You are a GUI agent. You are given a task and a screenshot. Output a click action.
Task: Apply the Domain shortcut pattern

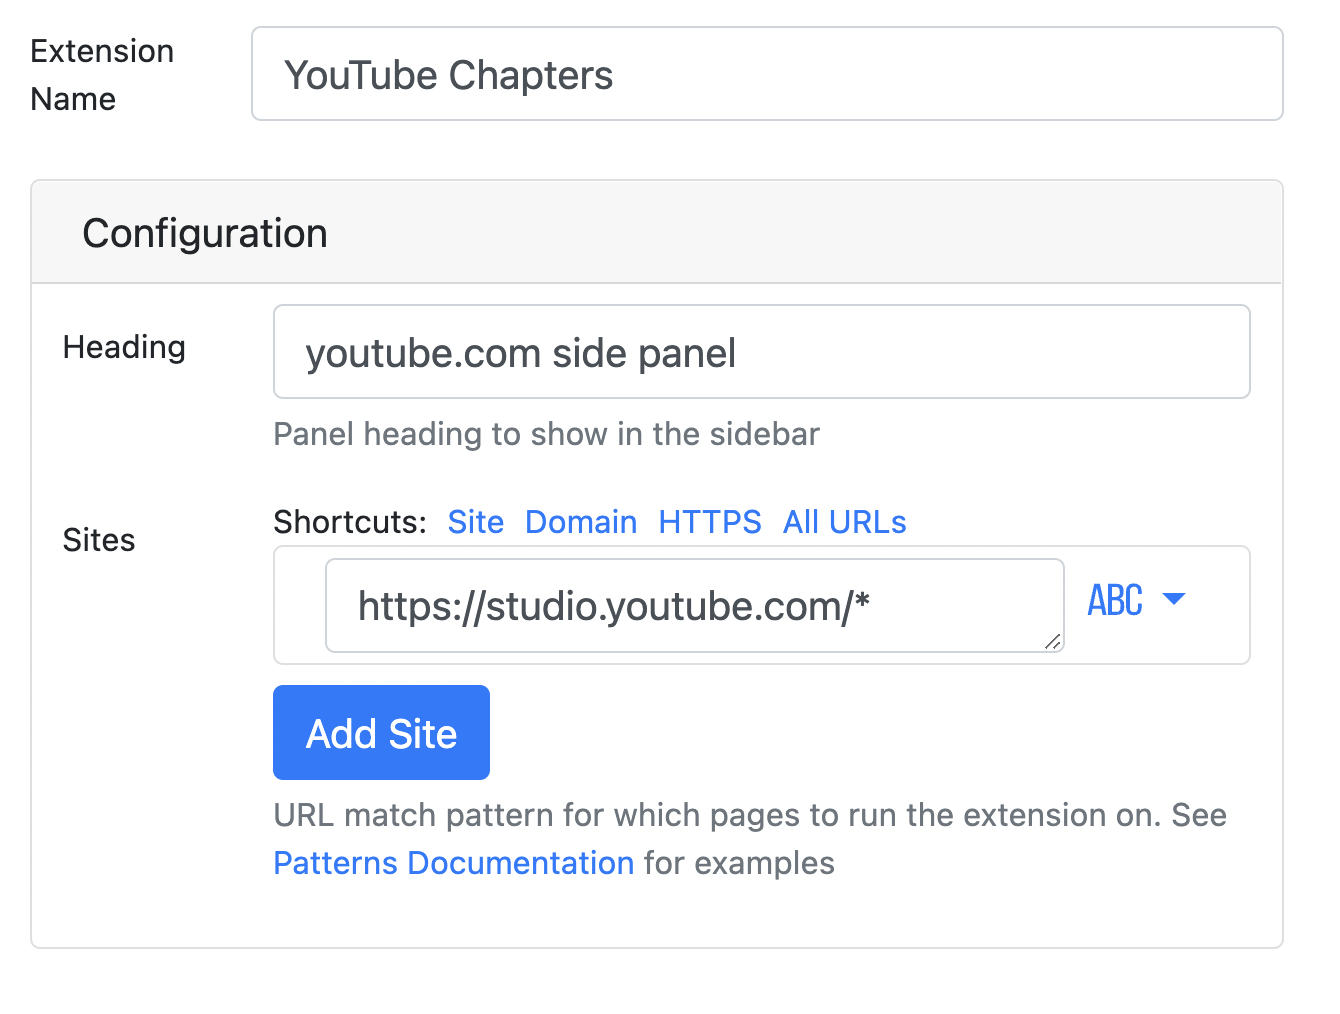tap(581, 522)
